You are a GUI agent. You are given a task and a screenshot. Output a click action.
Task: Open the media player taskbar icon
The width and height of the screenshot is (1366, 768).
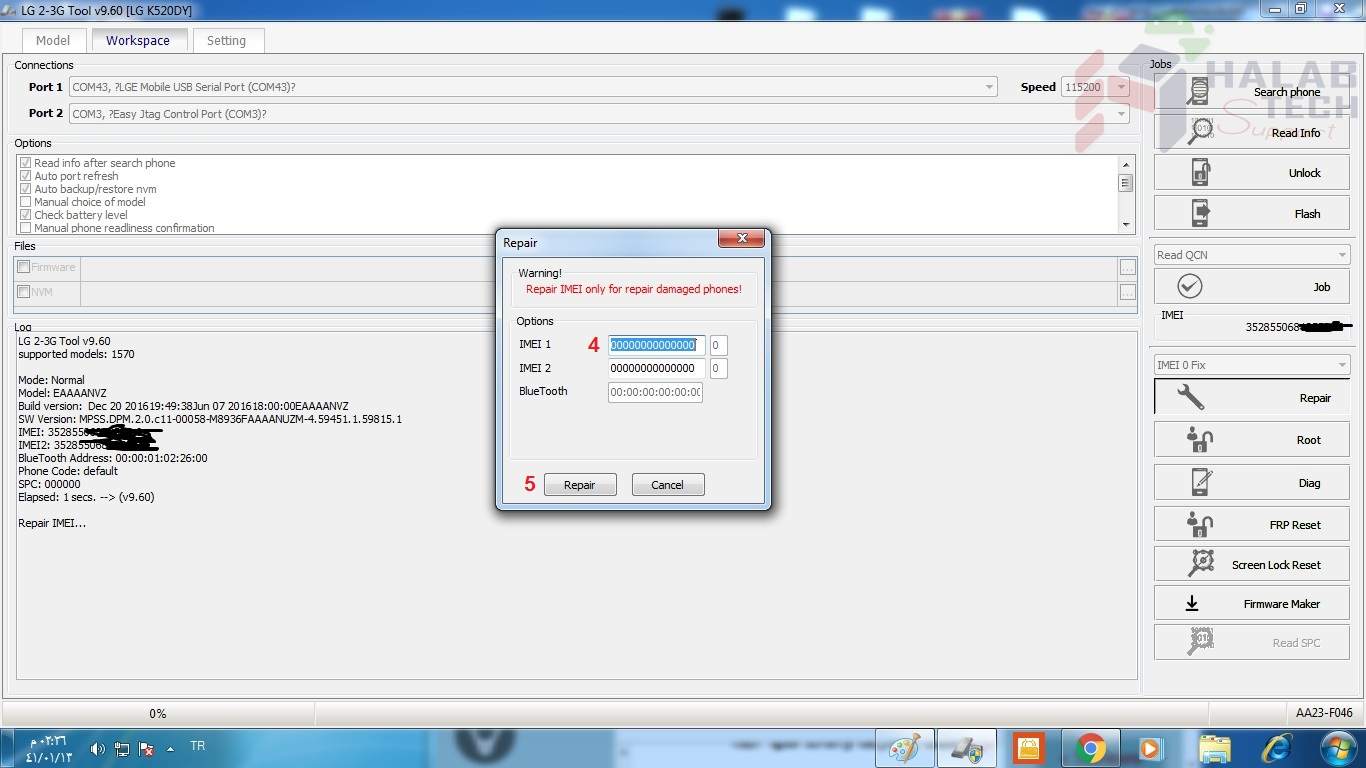pyautogui.click(x=1150, y=748)
